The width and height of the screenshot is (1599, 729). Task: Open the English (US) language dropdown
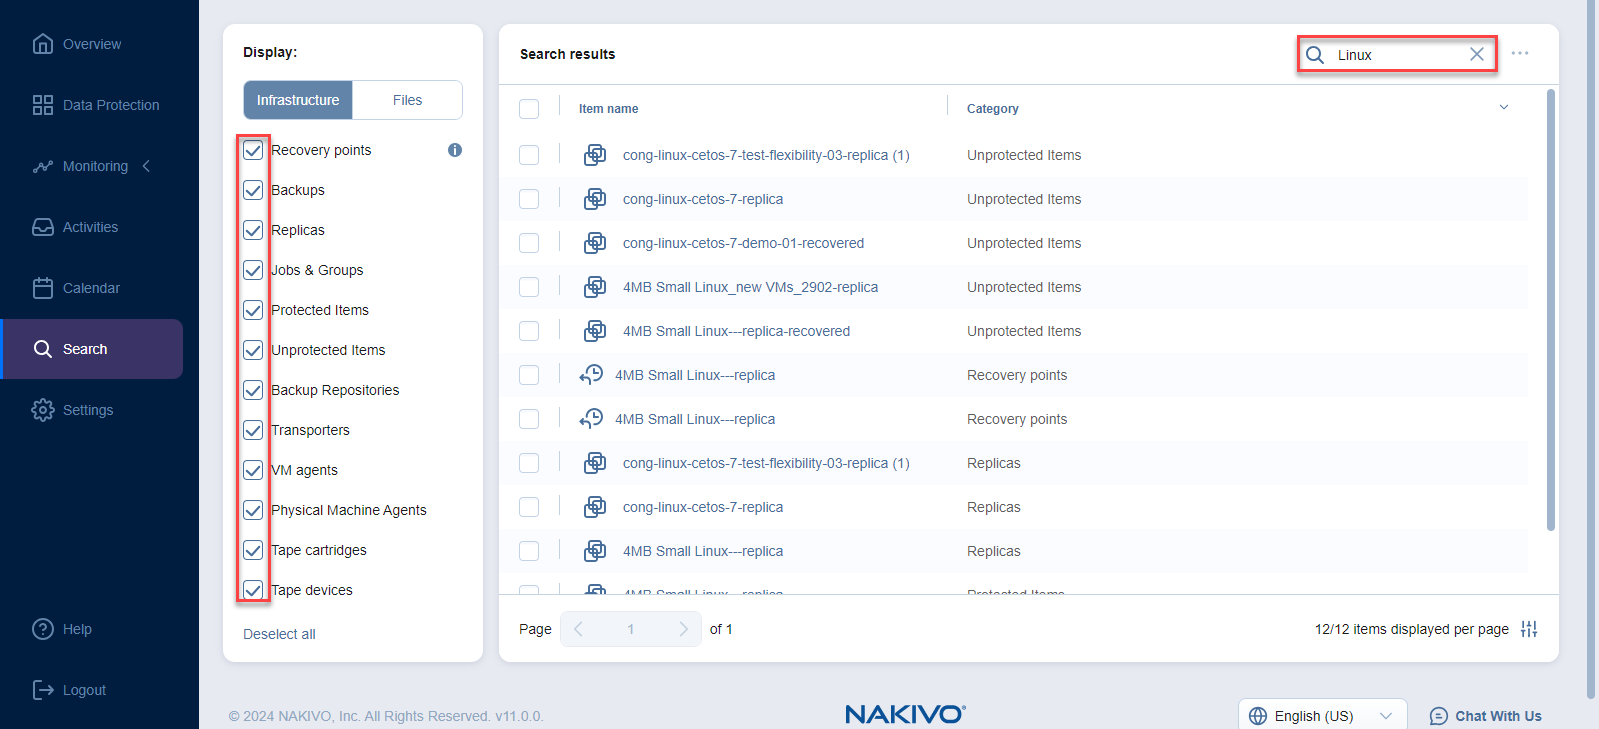[x=1322, y=716]
